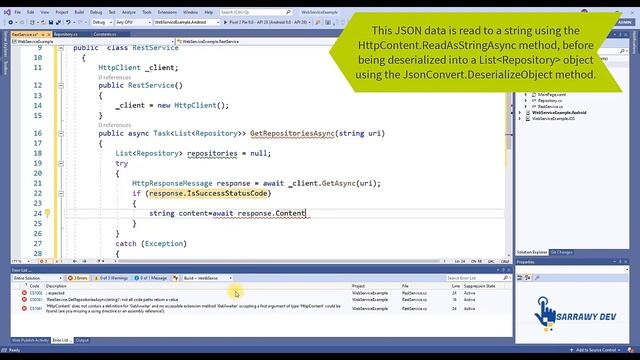The width and height of the screenshot is (640, 360).
Task: Toggle the 0 of 1 Message filter
Action: point(151,278)
